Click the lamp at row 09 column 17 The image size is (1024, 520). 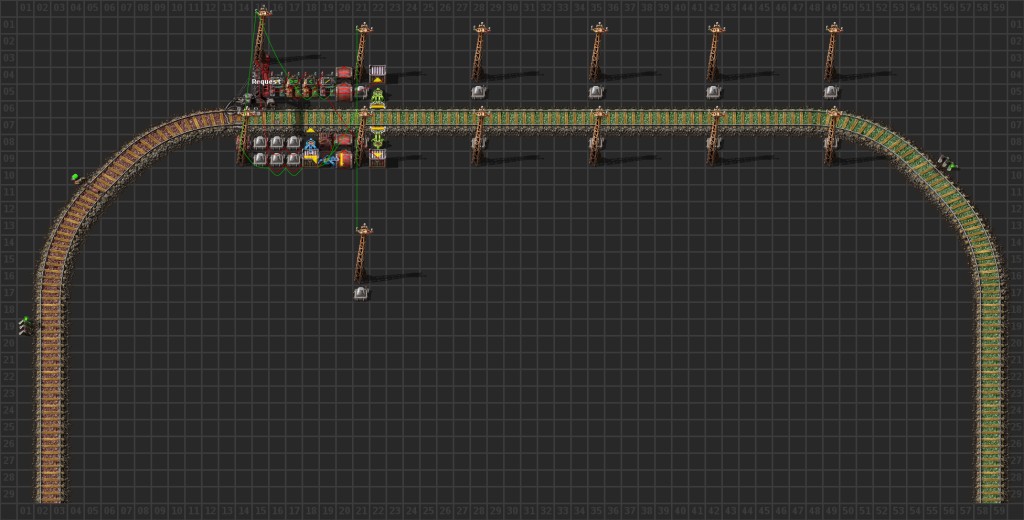click(x=293, y=159)
